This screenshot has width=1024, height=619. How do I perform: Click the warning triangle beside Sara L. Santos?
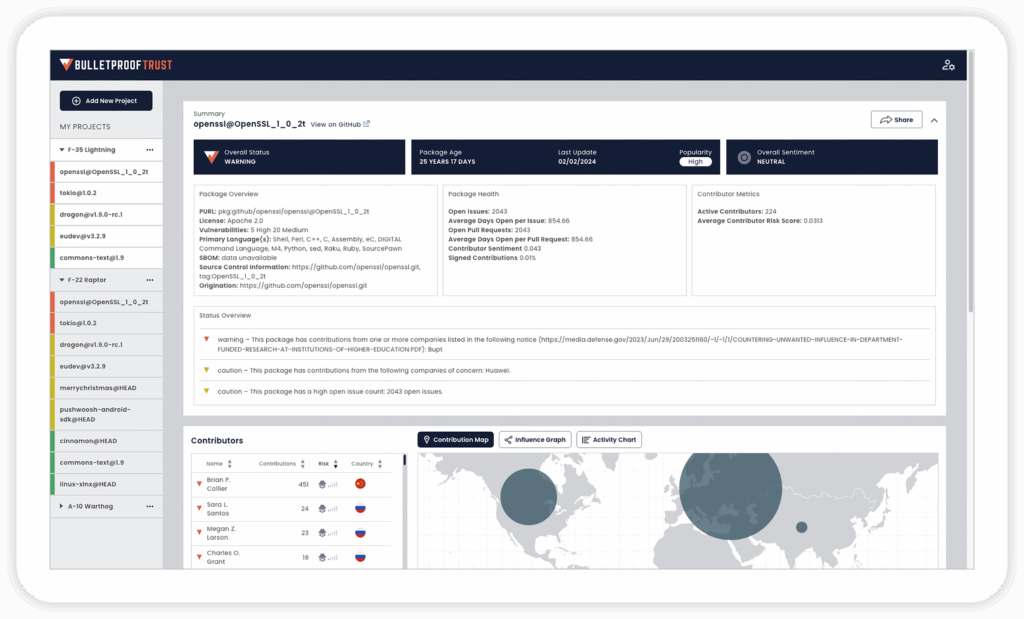(198, 506)
